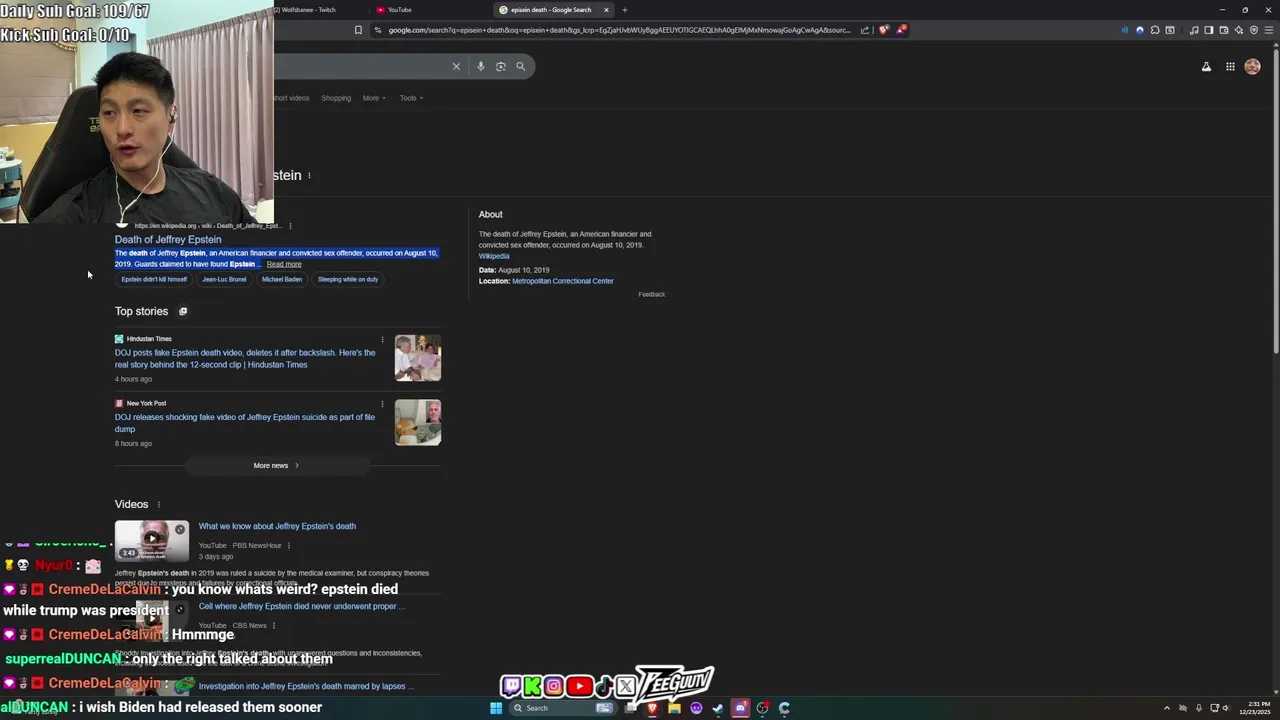The image size is (1280, 720).
Task: Open the Hindustan Times DOJ fake video story
Action: tap(245, 359)
